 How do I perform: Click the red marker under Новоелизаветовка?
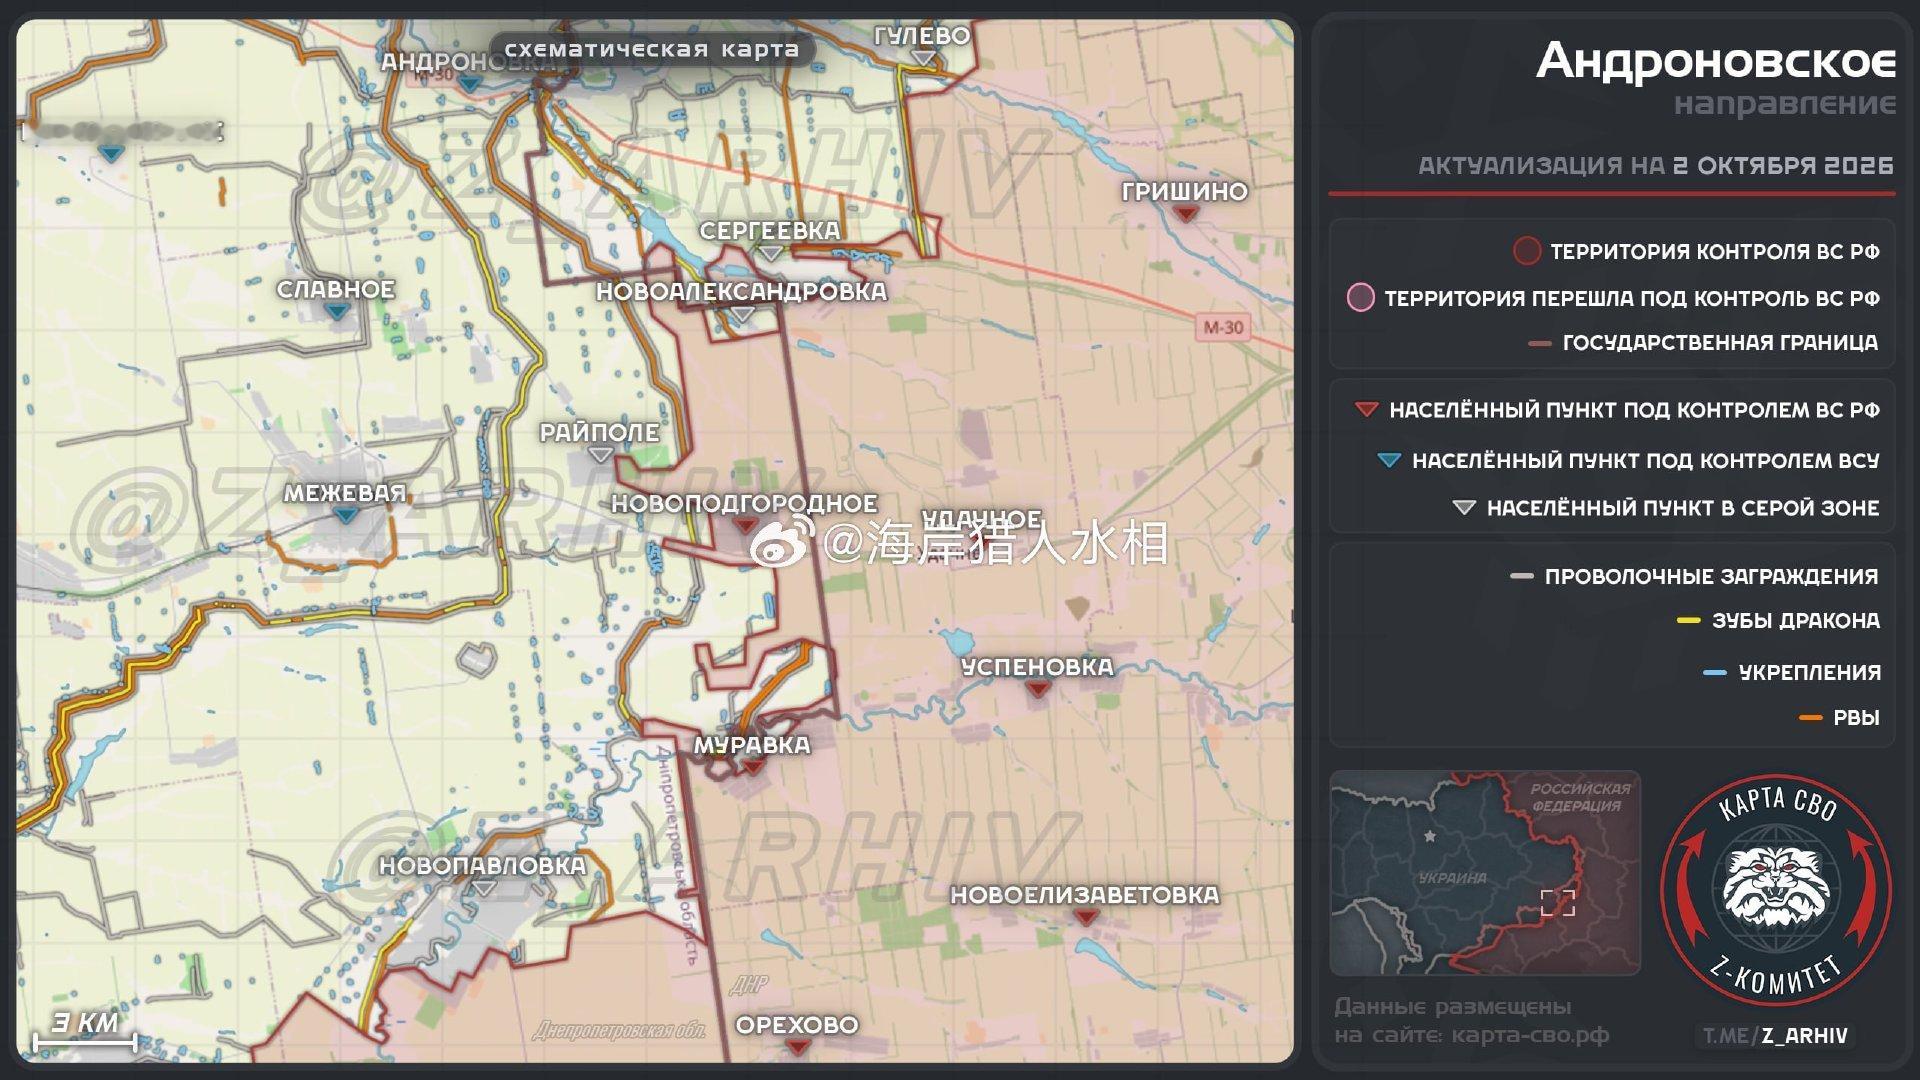tap(1086, 917)
